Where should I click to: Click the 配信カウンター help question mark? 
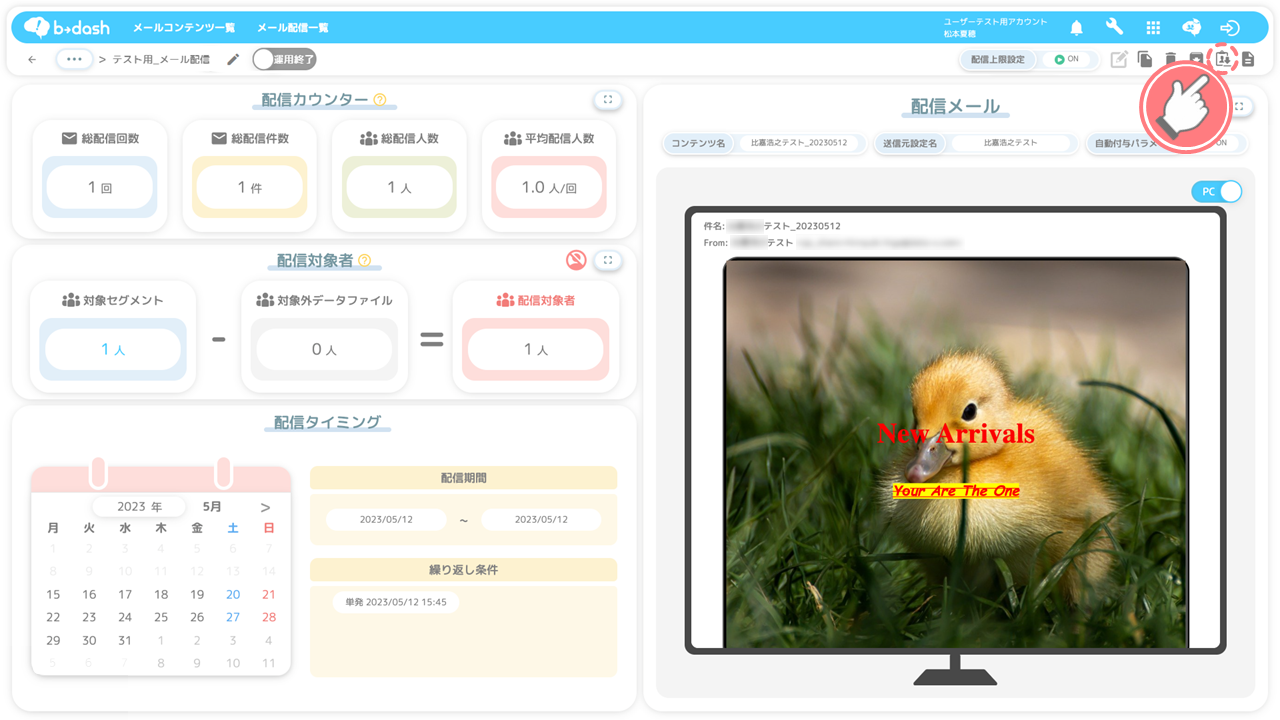point(379,100)
